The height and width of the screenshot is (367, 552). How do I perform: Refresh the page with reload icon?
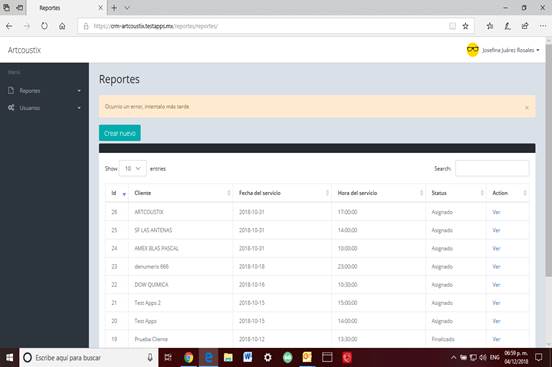(44, 26)
